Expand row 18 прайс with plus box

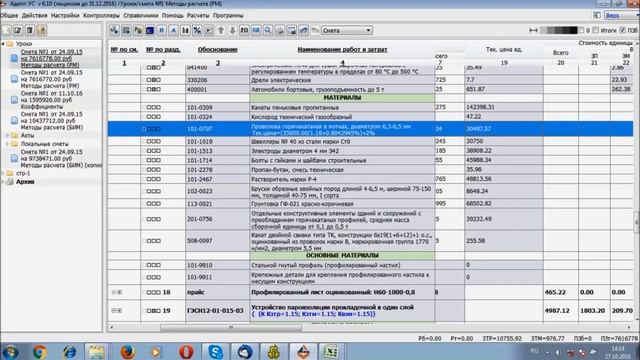pos(120,292)
